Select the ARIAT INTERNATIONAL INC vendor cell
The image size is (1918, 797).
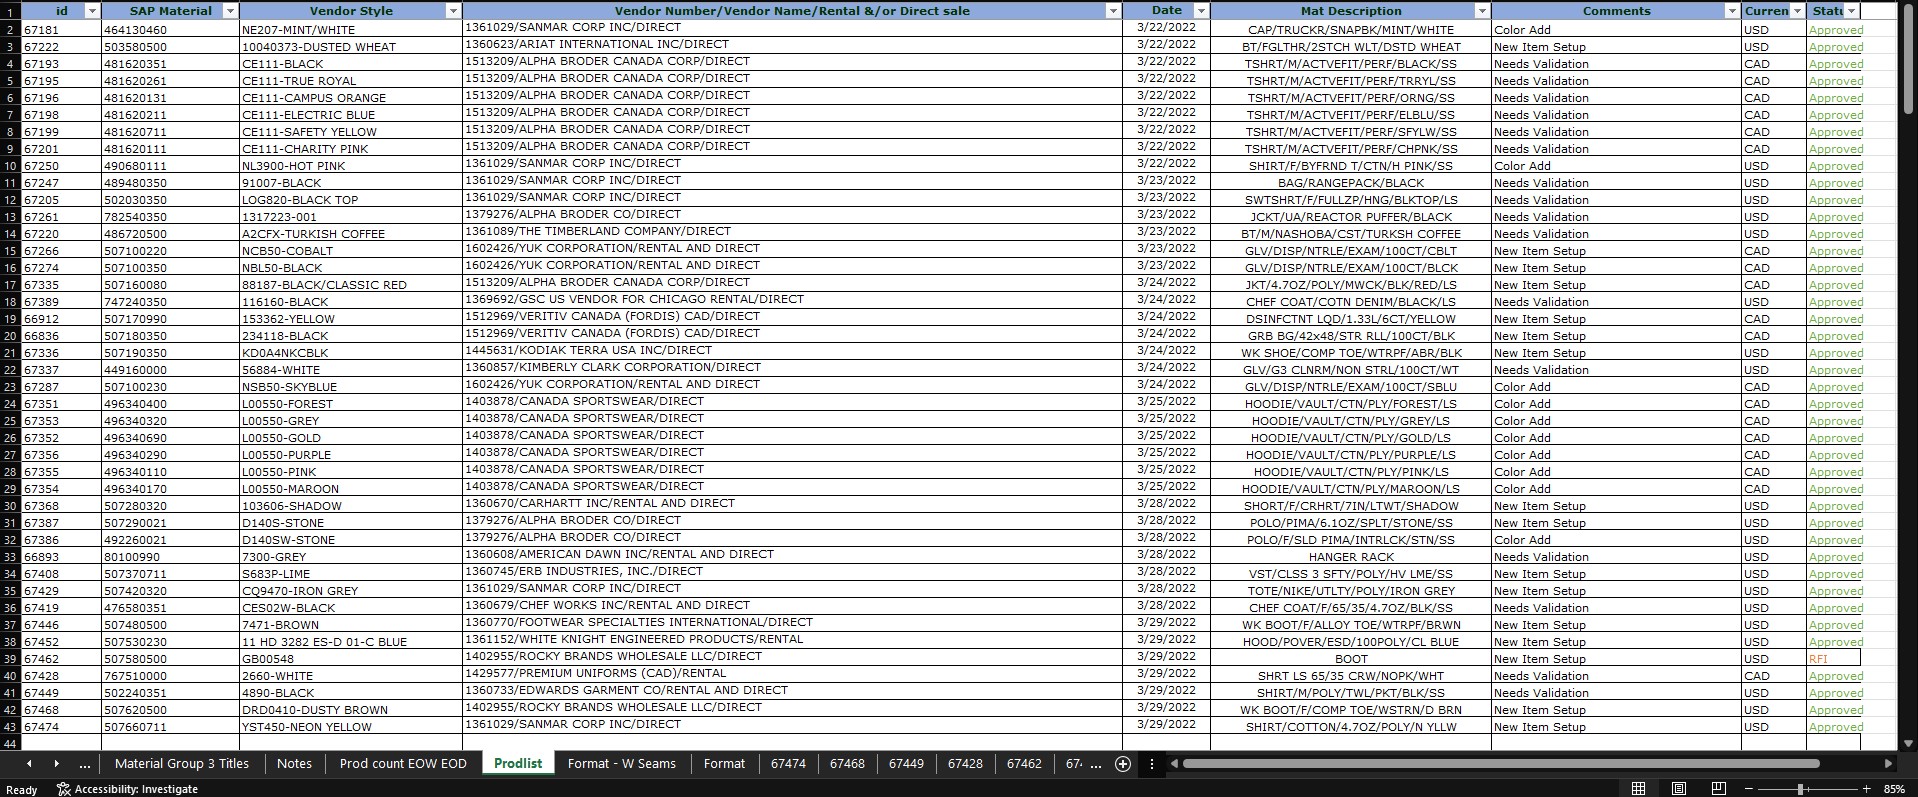click(792, 46)
